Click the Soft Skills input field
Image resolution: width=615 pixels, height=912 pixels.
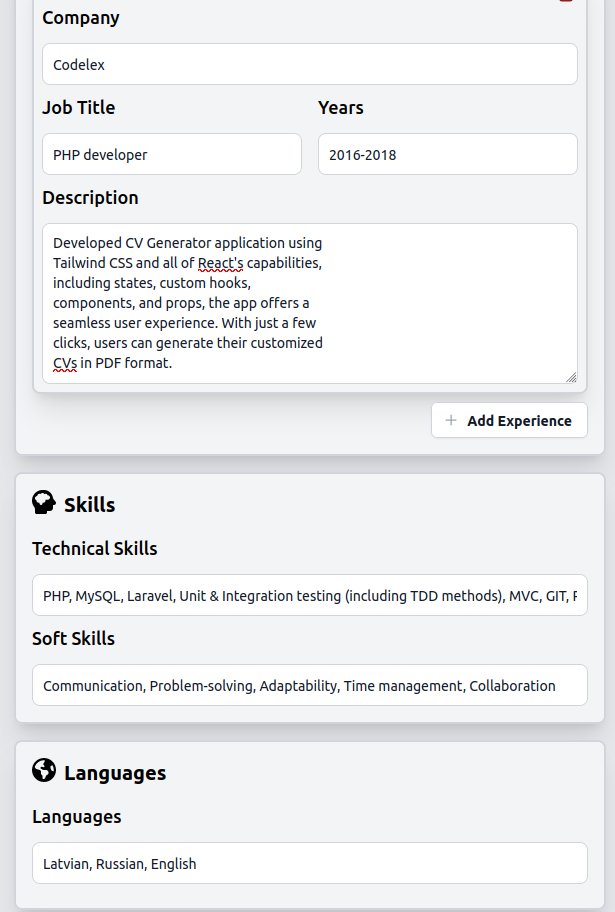(x=310, y=685)
